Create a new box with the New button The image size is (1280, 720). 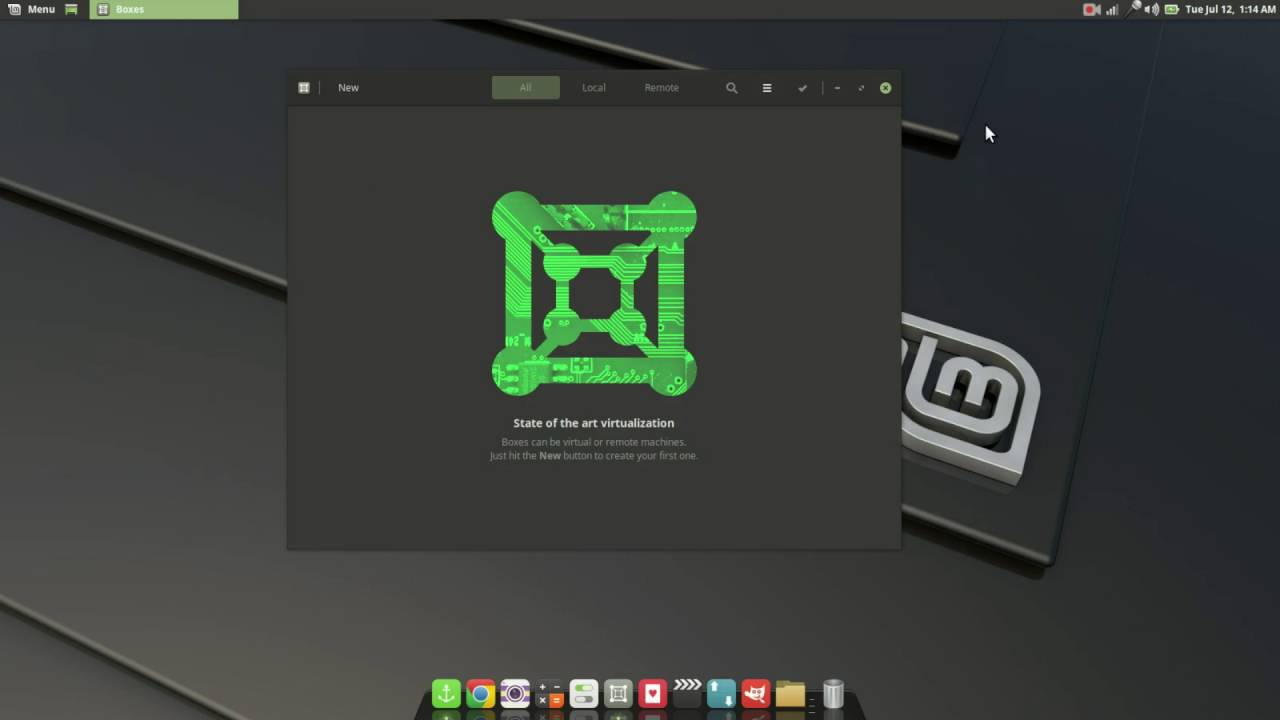(348, 88)
